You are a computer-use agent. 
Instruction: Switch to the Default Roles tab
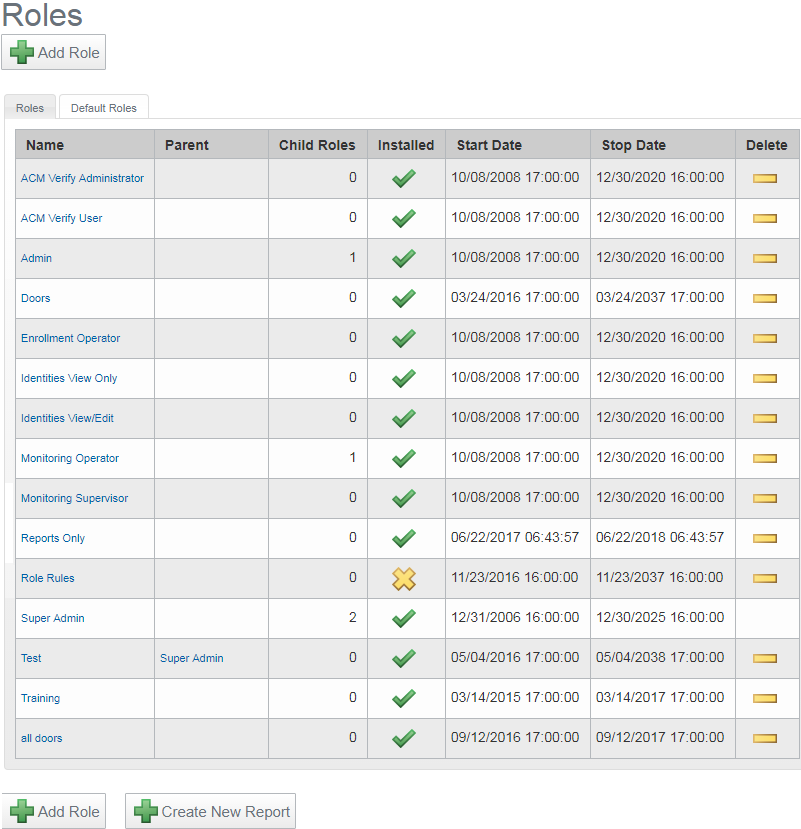pyautogui.click(x=103, y=108)
